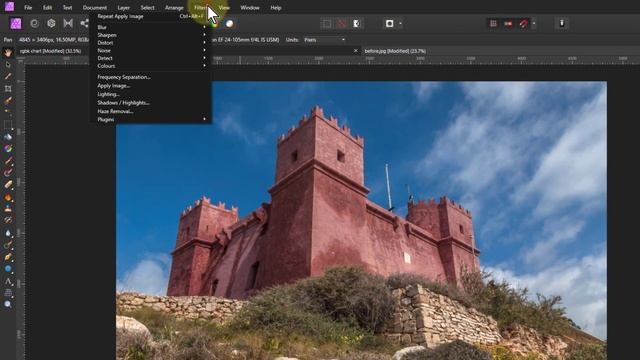Select the Selection Brush tool

point(8,100)
